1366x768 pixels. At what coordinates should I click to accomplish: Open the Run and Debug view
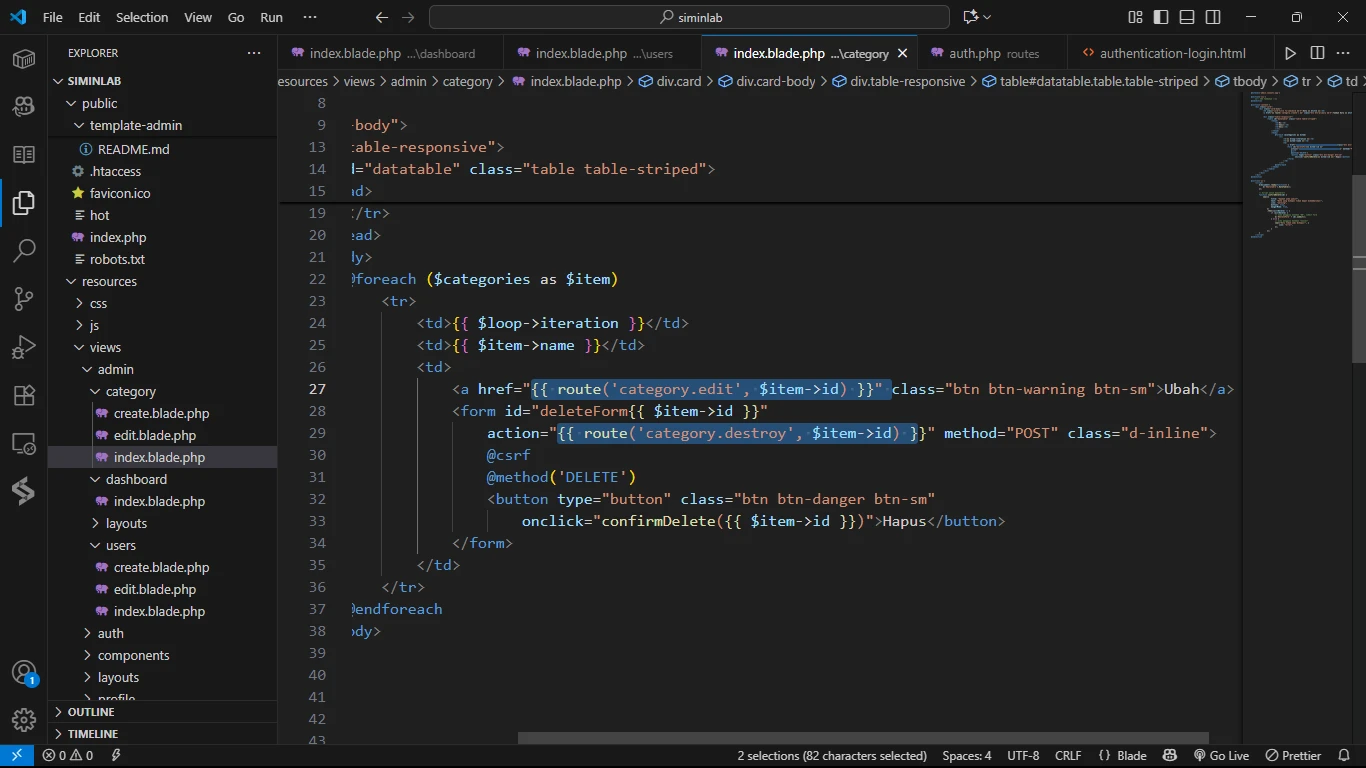click(x=24, y=347)
